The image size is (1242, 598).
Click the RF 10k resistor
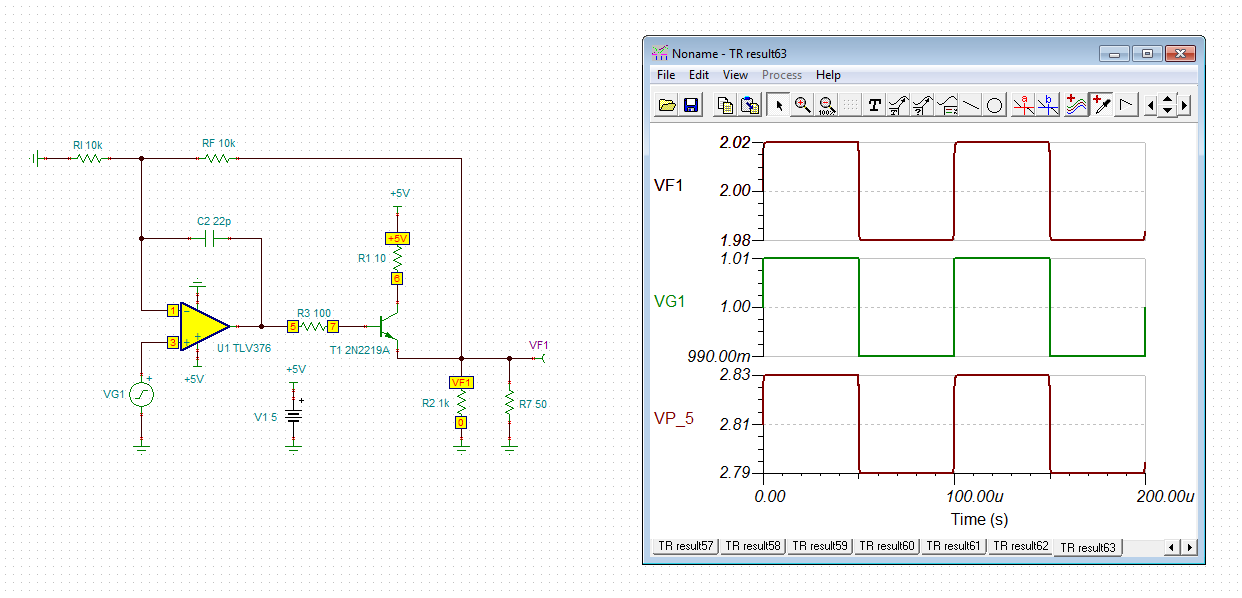pyautogui.click(x=219, y=158)
